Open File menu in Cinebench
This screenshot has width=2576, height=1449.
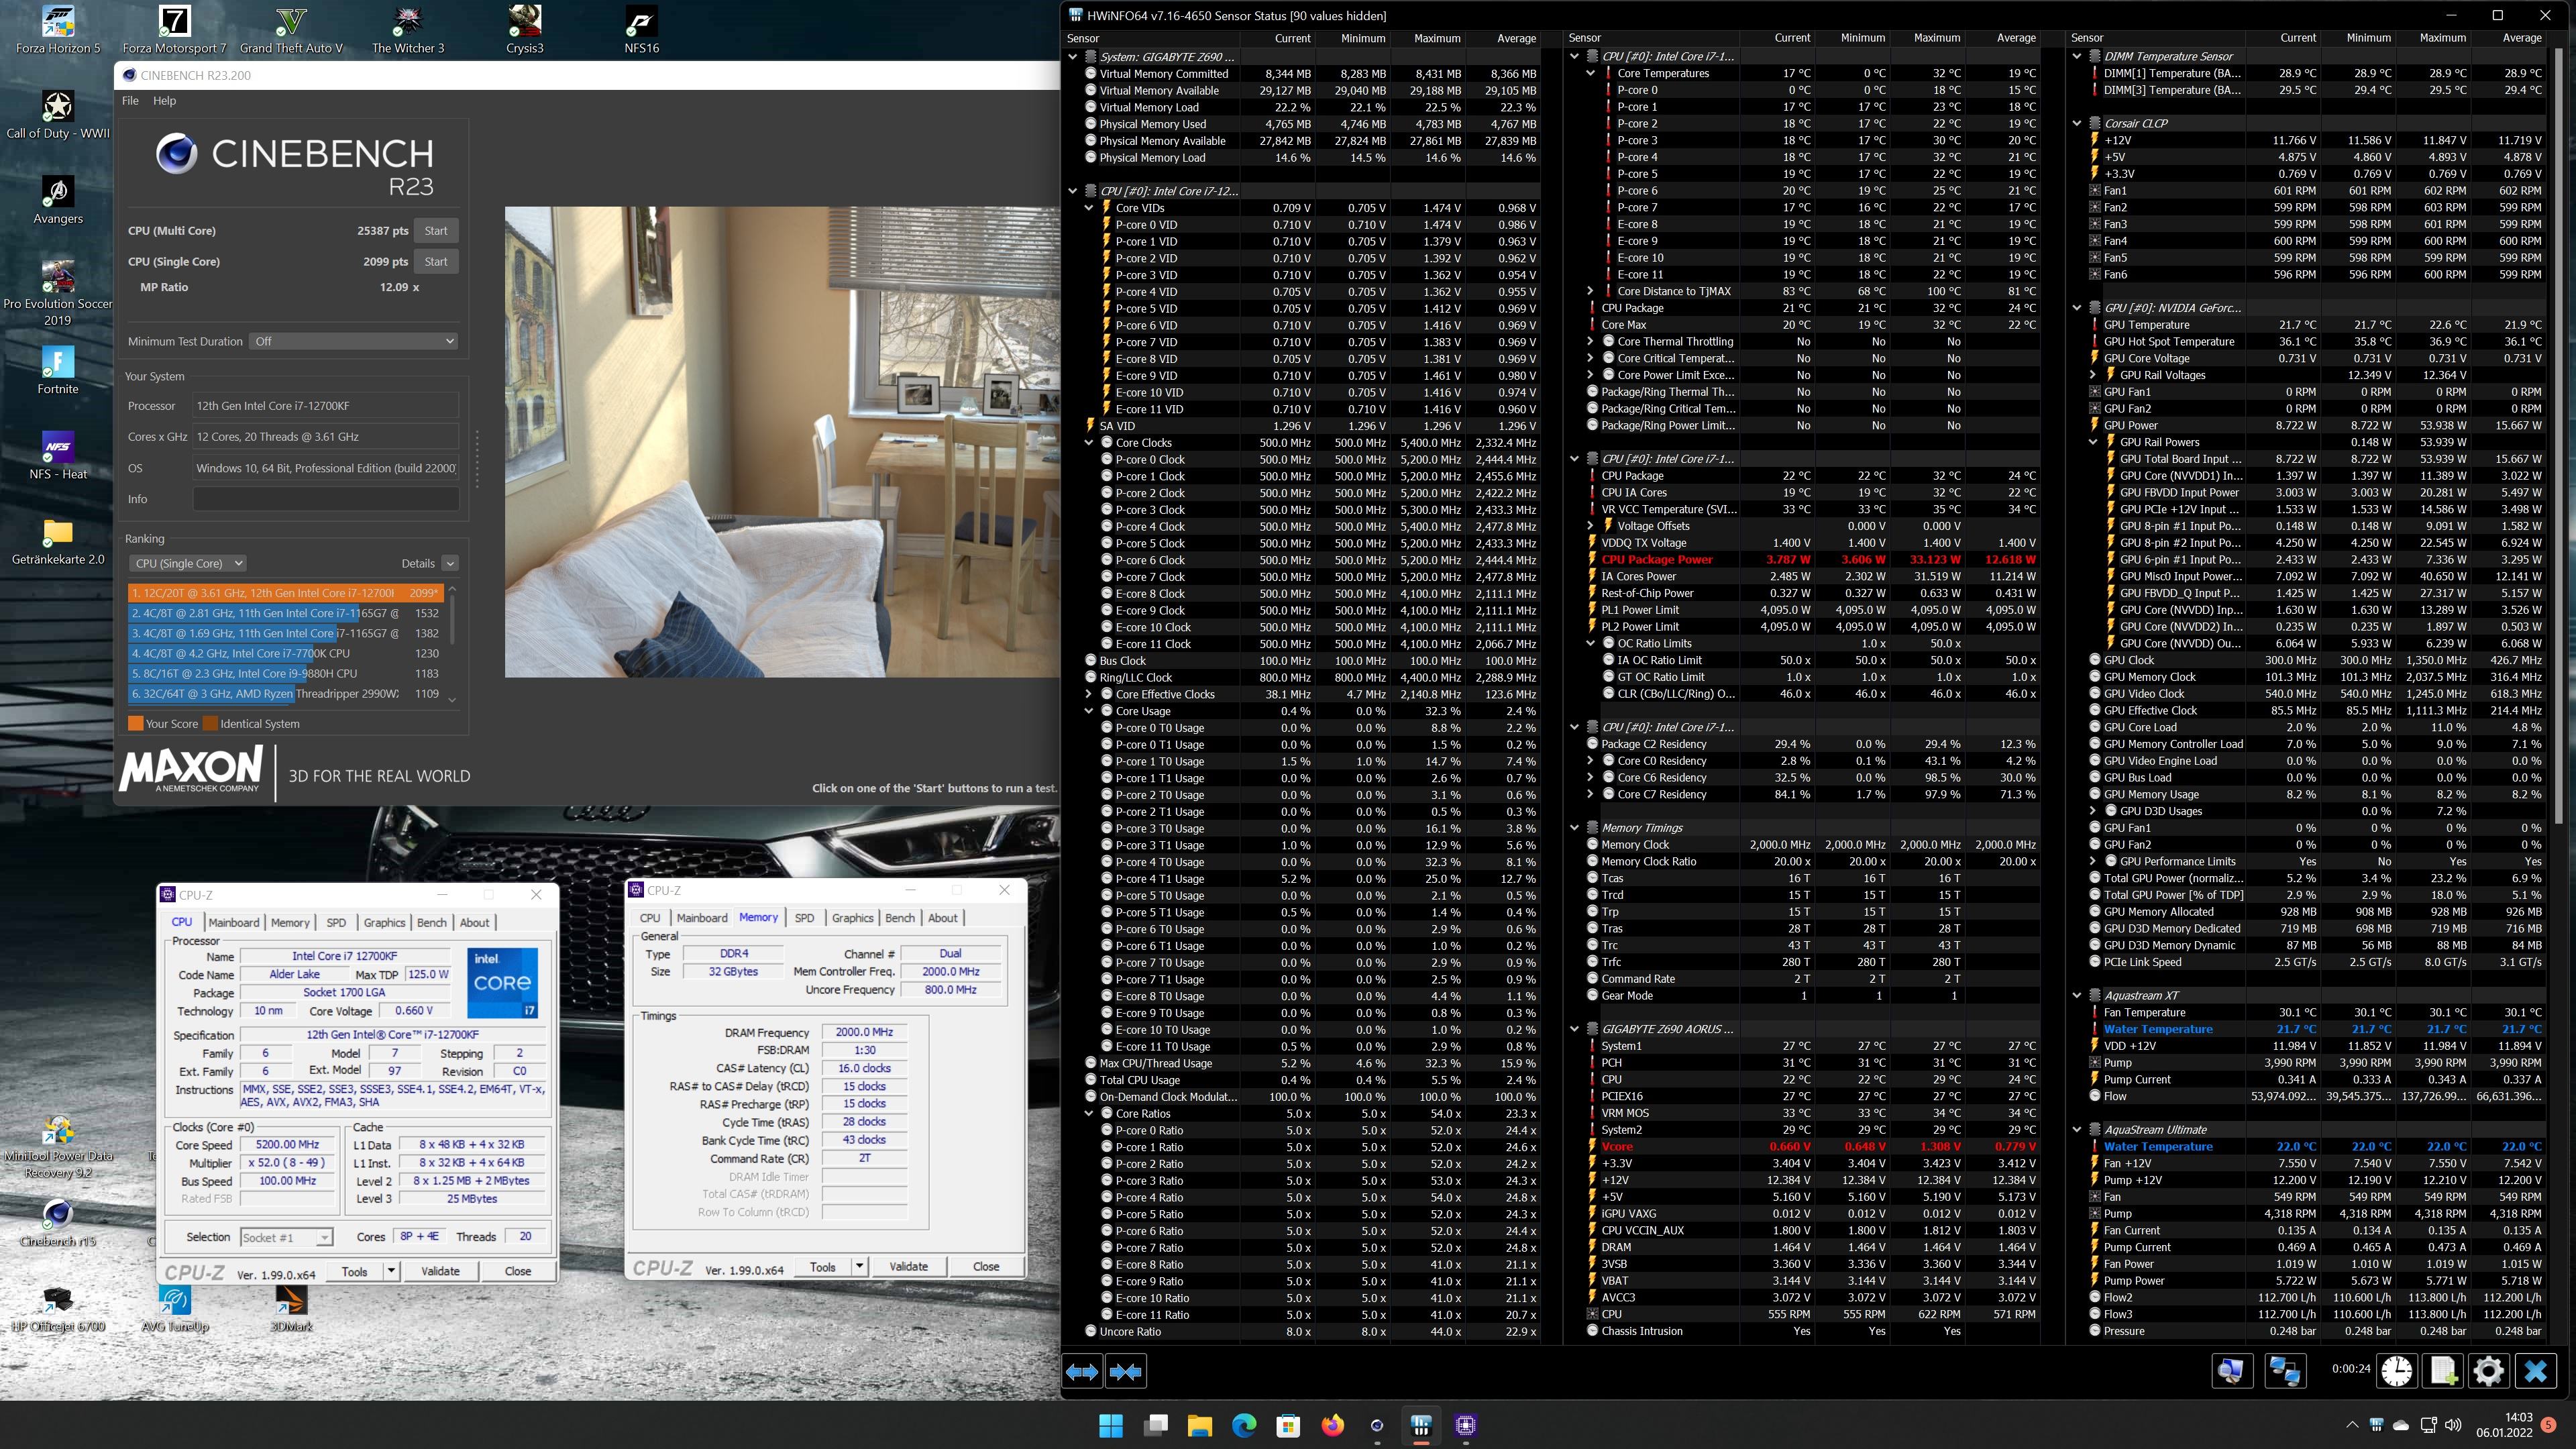[x=130, y=100]
